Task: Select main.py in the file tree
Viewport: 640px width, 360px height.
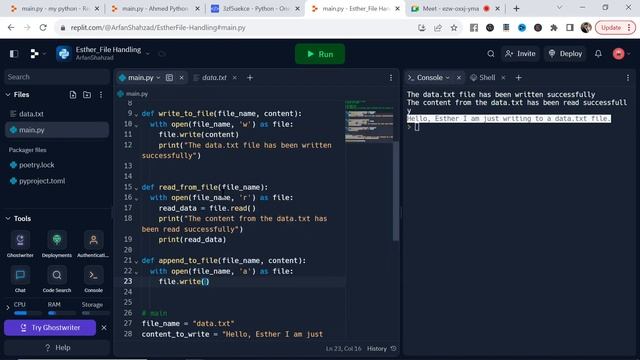Action: point(57,130)
